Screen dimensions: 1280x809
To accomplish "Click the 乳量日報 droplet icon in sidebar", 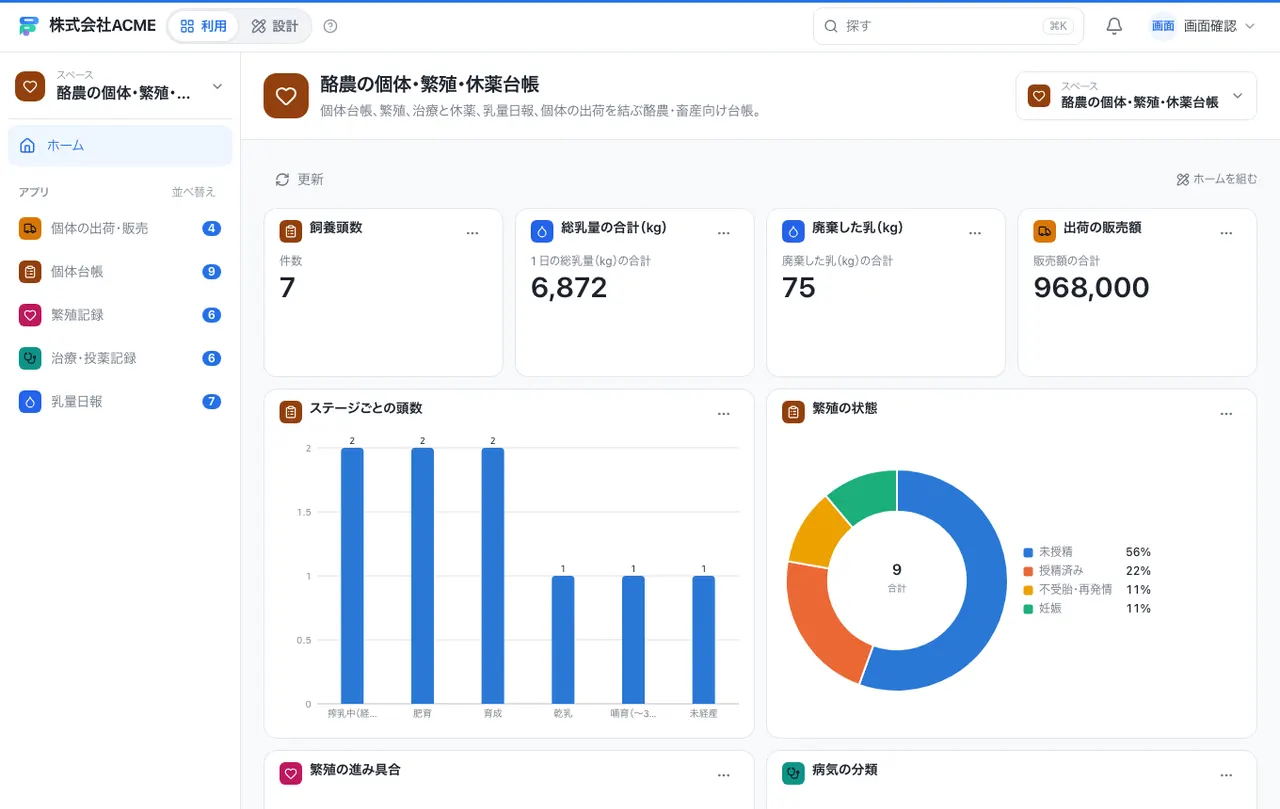I will pyautogui.click(x=30, y=401).
